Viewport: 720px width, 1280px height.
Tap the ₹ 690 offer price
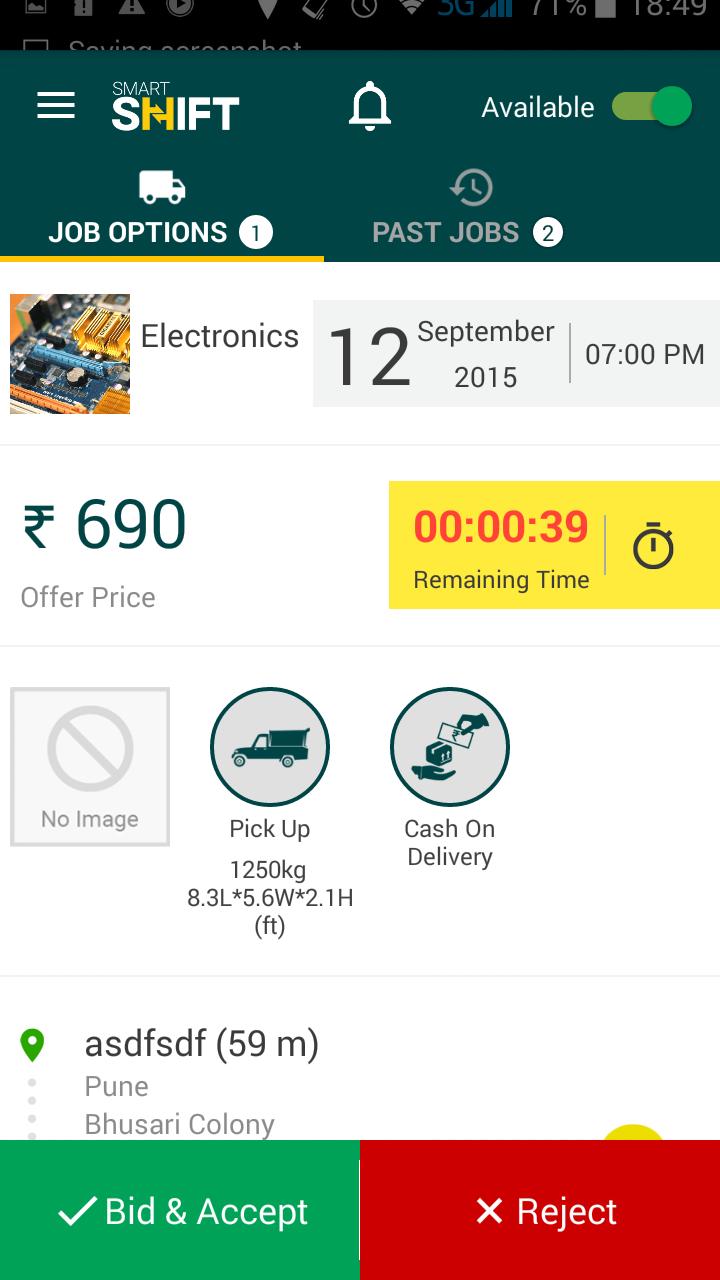pos(105,526)
